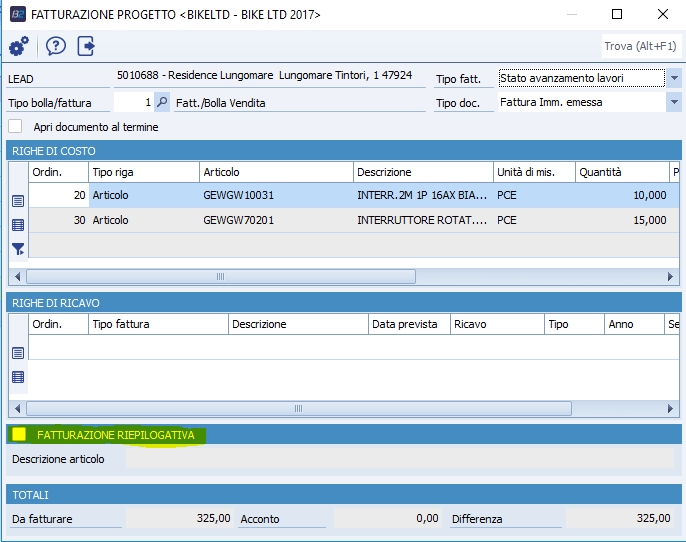Click the 'Fatt./Bolla Vendita' description text
The width and height of the screenshot is (686, 542).
220,103
